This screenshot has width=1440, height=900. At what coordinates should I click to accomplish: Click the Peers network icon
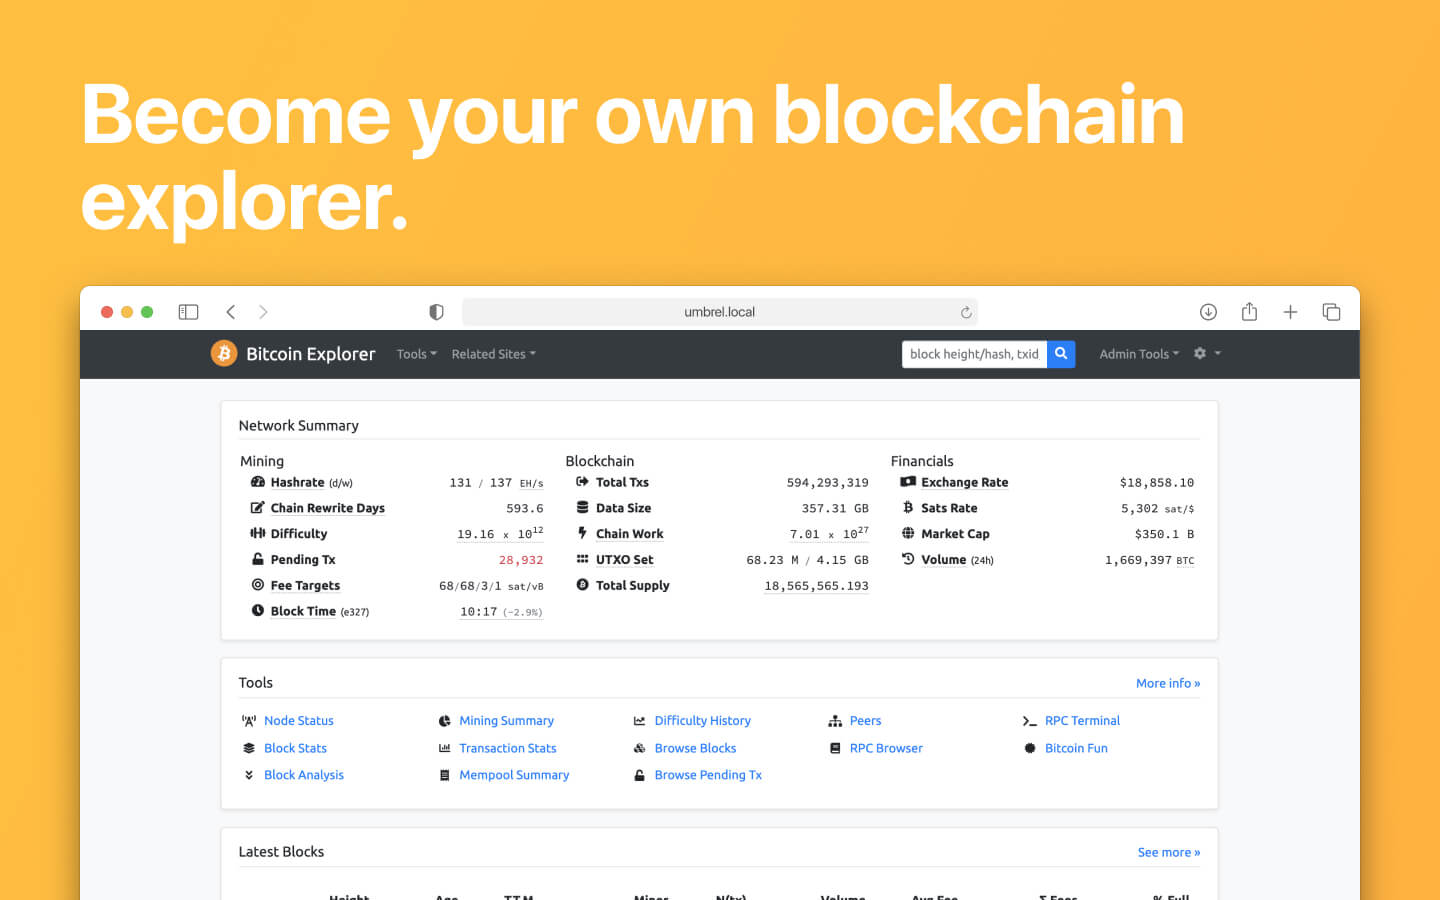[835, 720]
